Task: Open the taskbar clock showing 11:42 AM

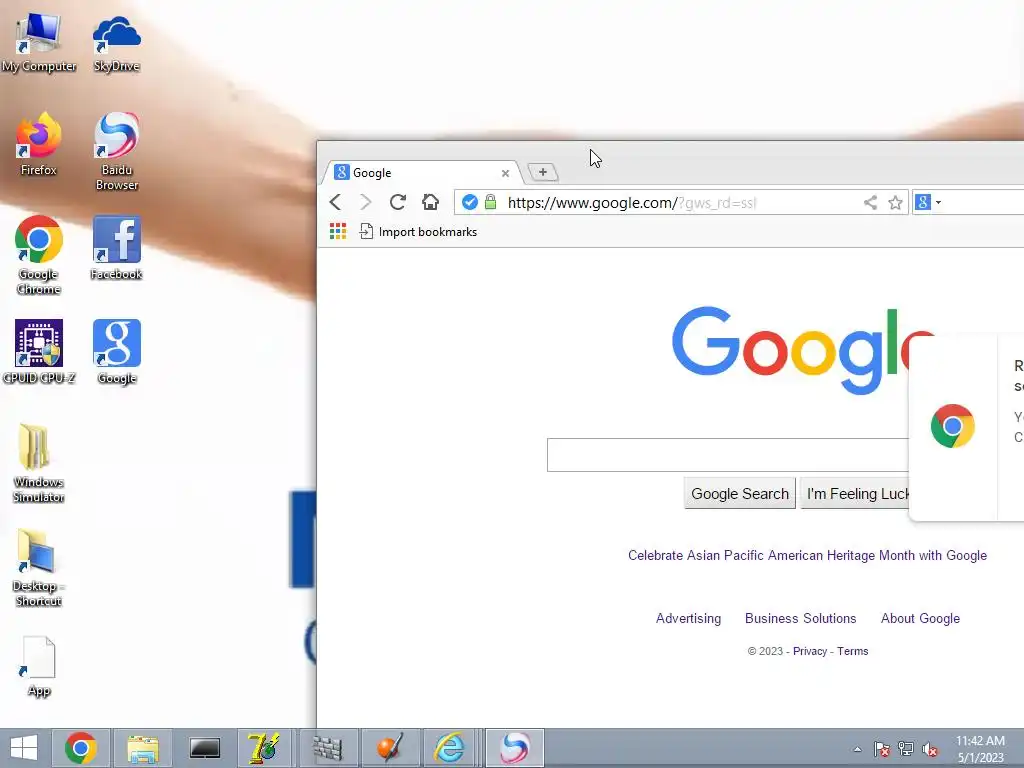Action: point(980,749)
